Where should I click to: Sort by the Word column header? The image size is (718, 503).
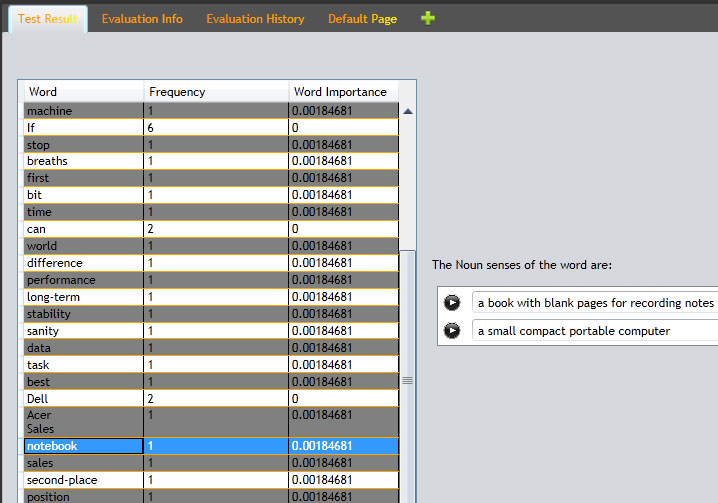[84, 92]
